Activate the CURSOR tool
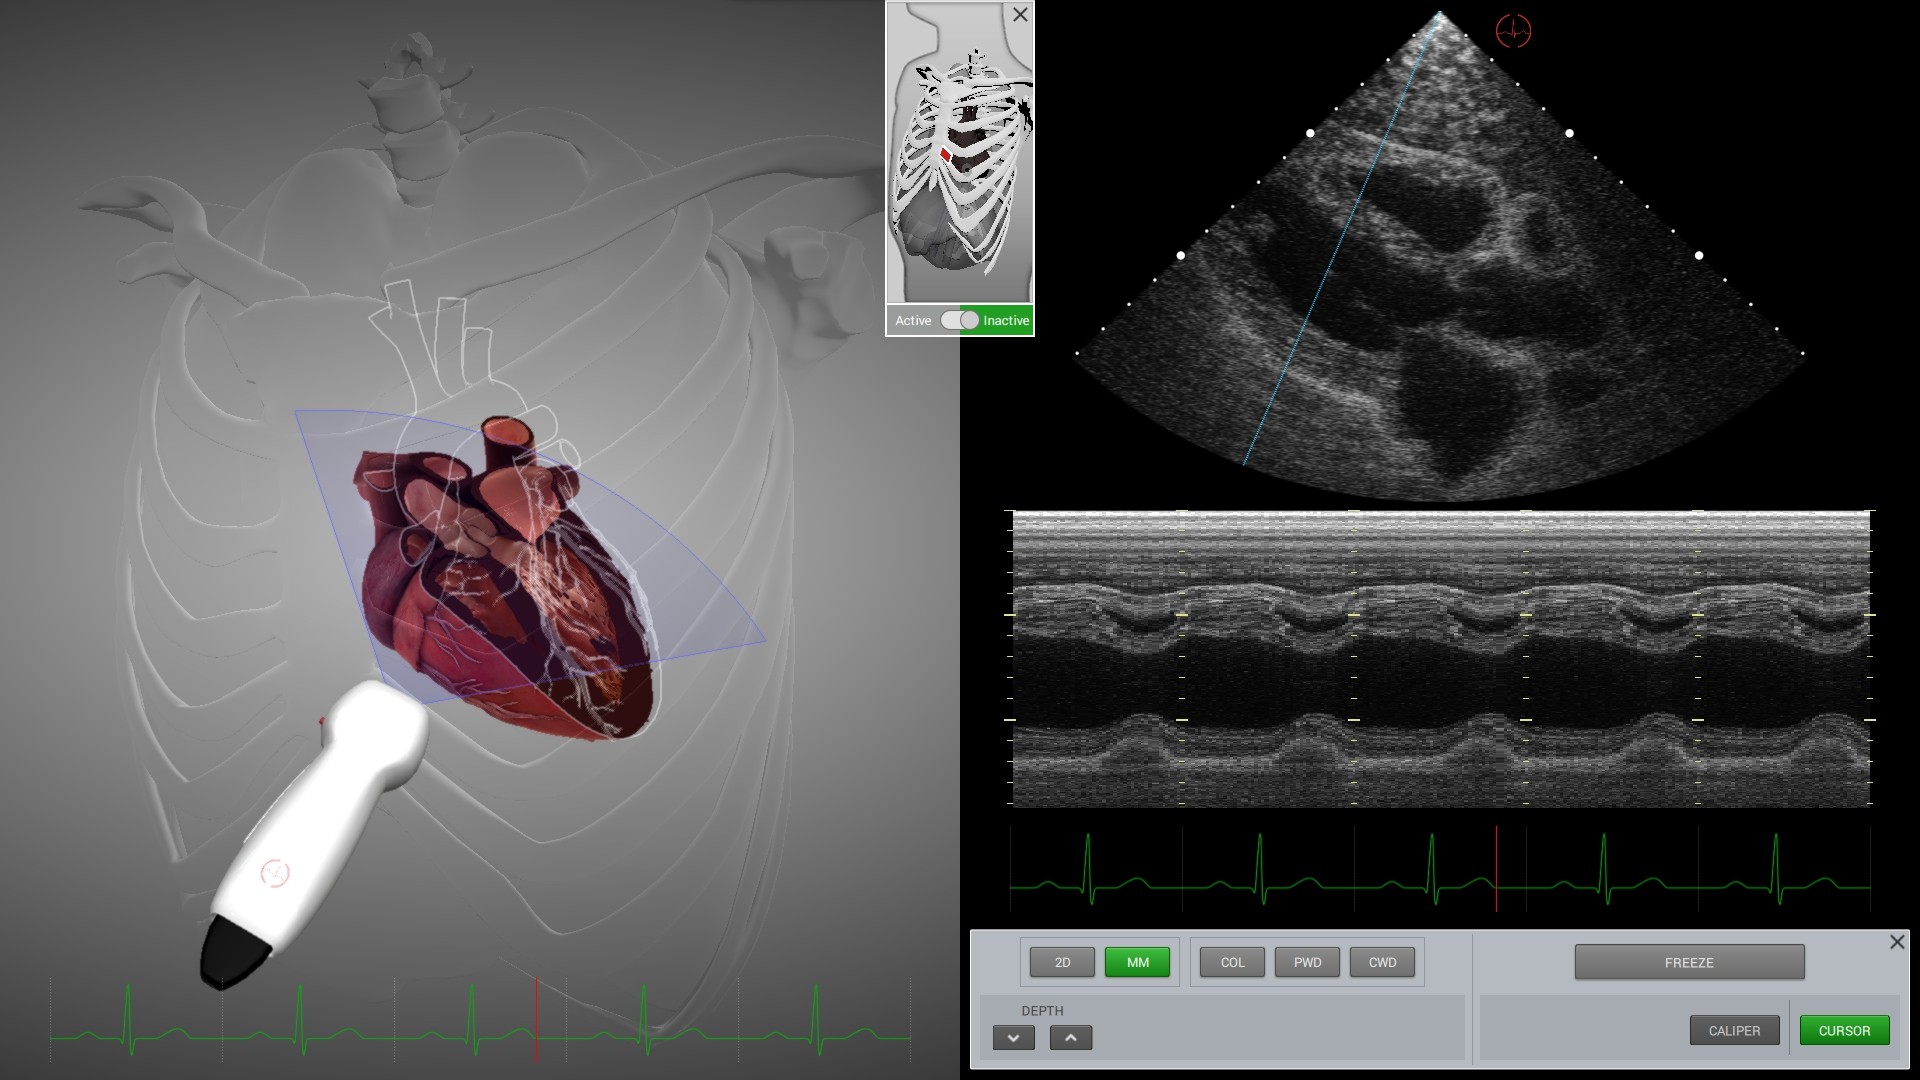Image resolution: width=1920 pixels, height=1080 pixels. pos(1844,1030)
